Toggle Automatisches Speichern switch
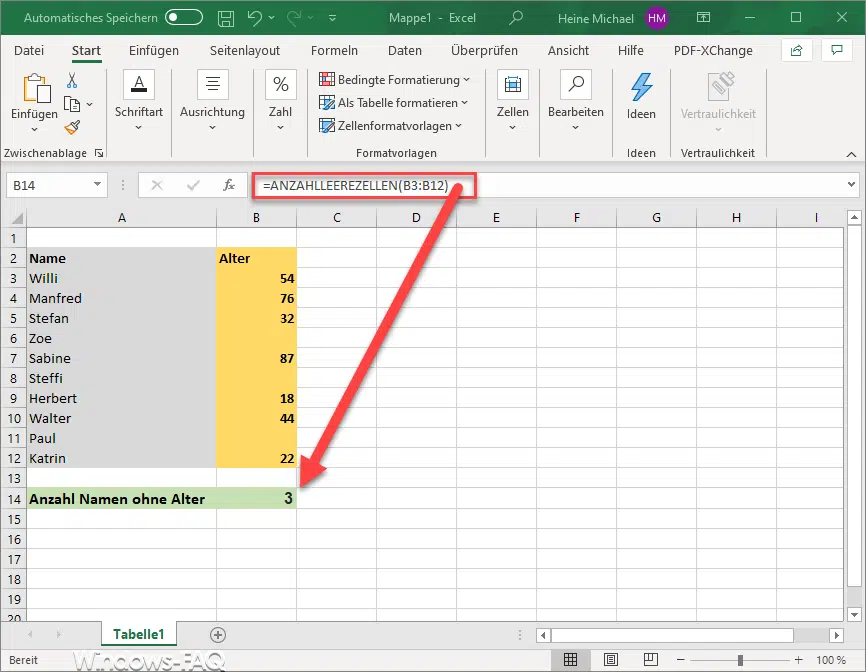Screen dimensions: 866x672 (184, 18)
